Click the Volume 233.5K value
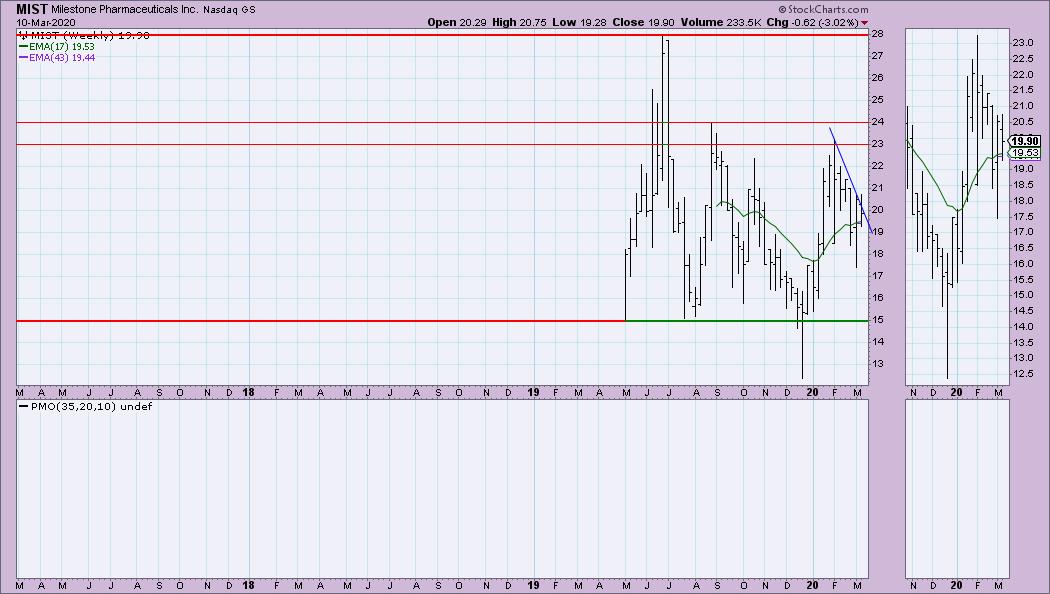 click(x=721, y=22)
